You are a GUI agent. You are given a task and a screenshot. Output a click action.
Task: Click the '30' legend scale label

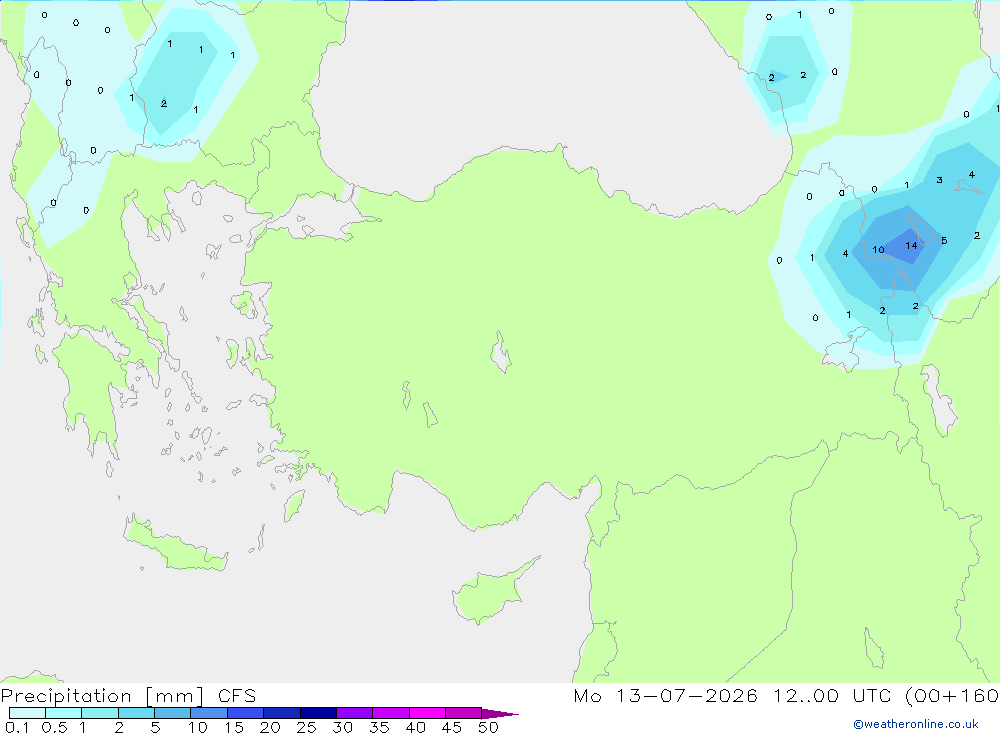(x=342, y=727)
